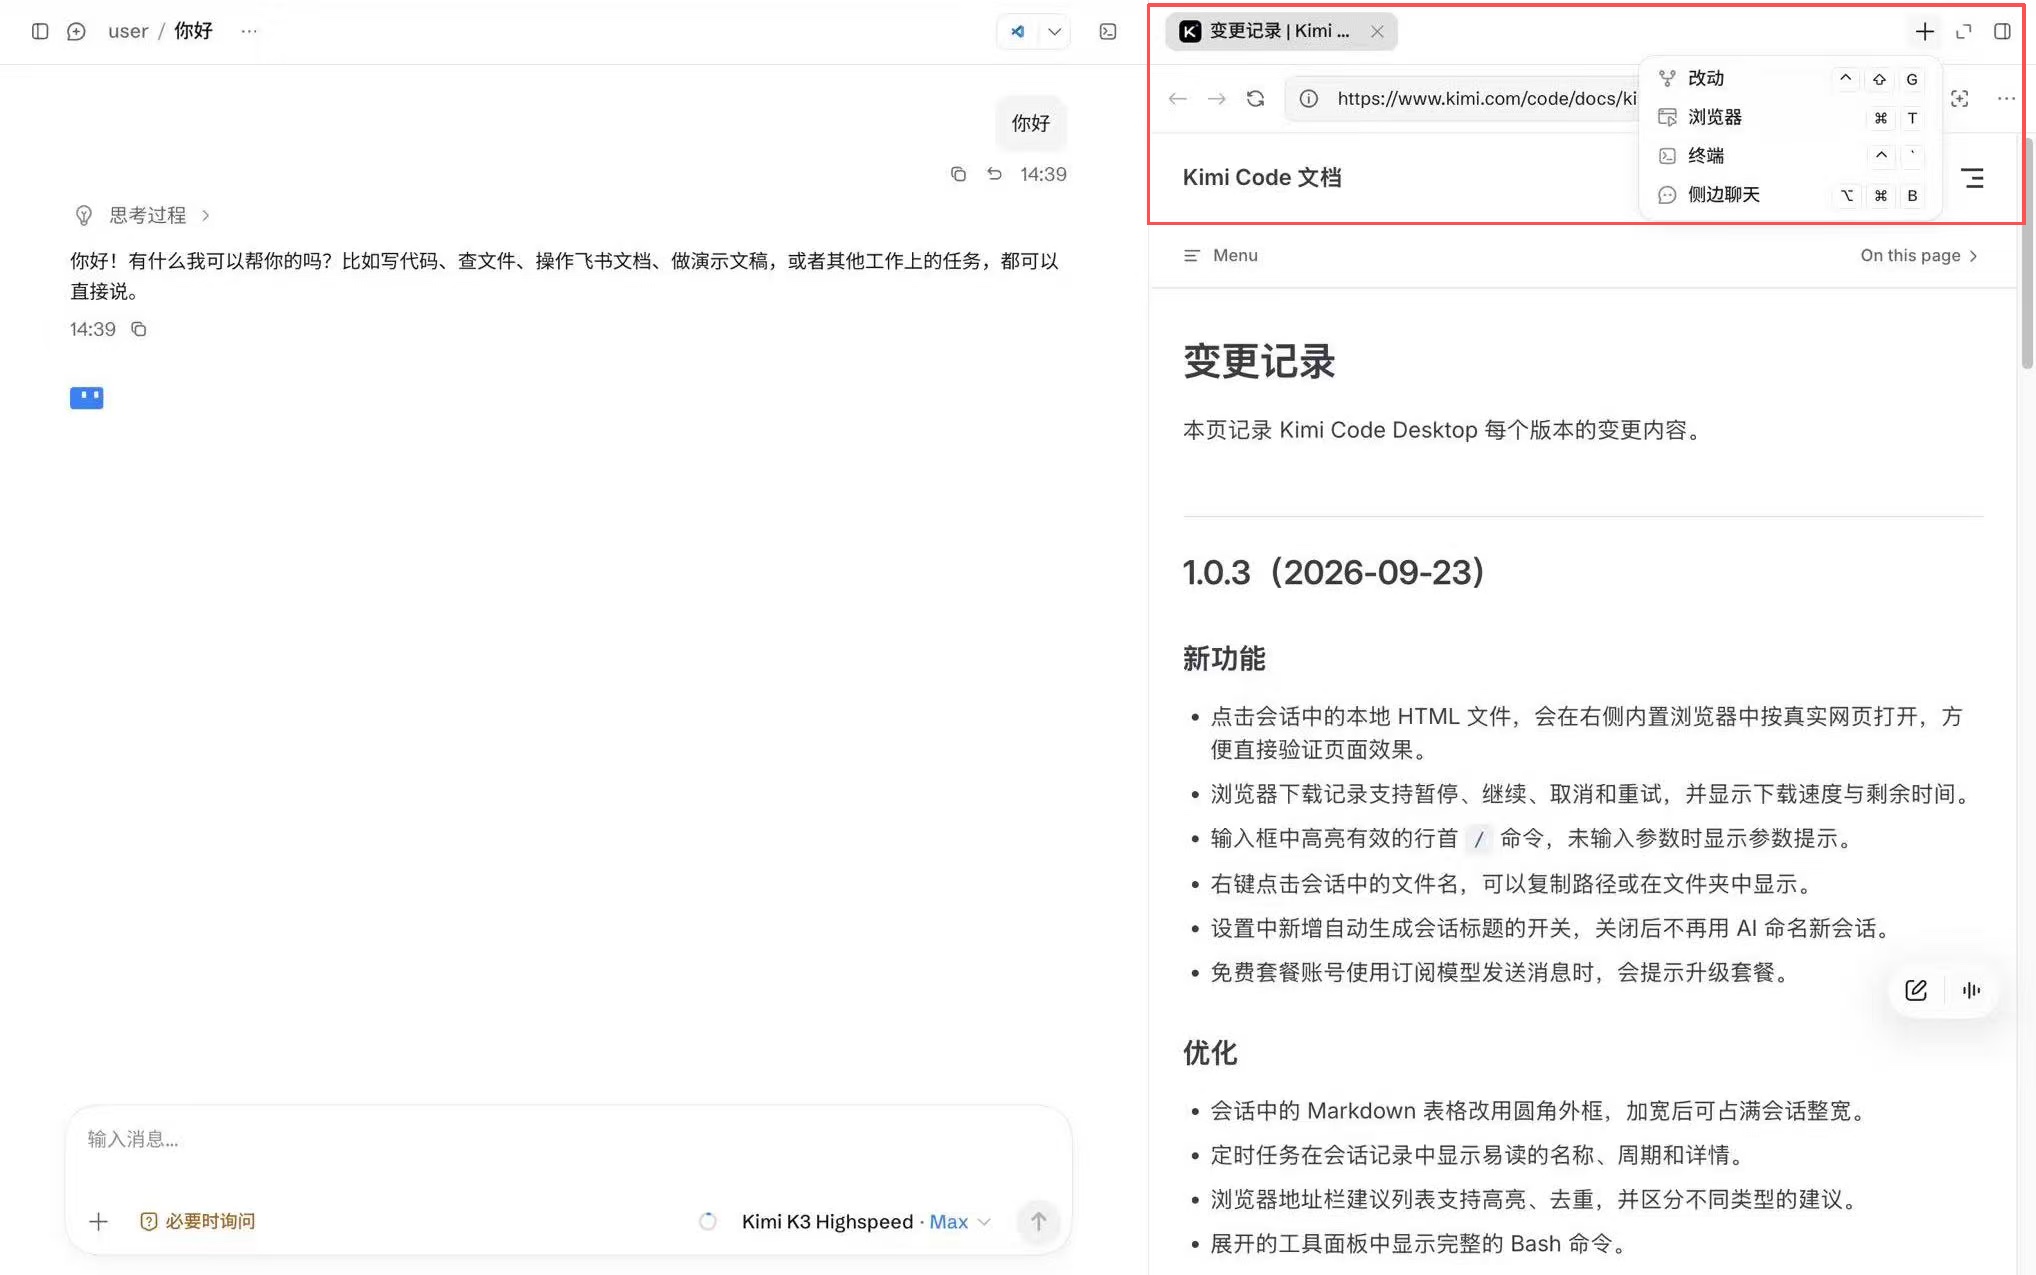Focus the 输入消息 message input box

point(568,1139)
